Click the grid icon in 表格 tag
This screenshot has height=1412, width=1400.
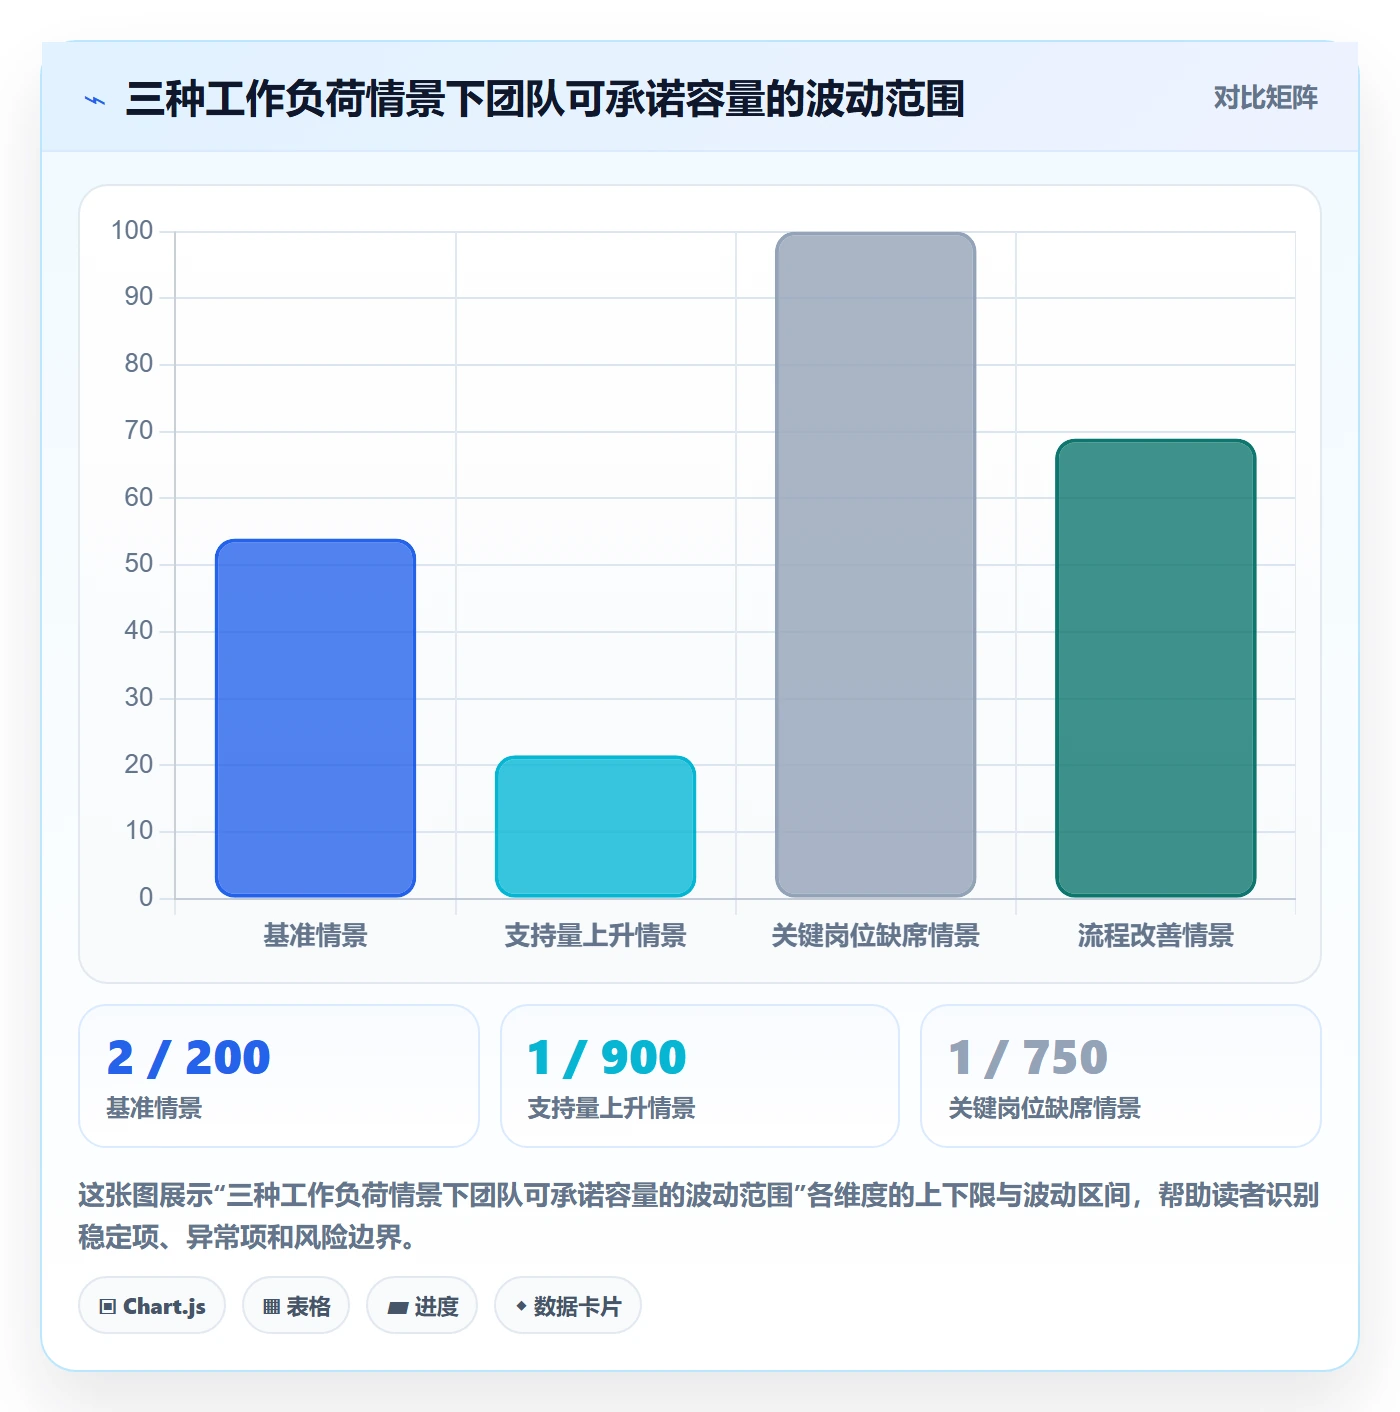271,1306
